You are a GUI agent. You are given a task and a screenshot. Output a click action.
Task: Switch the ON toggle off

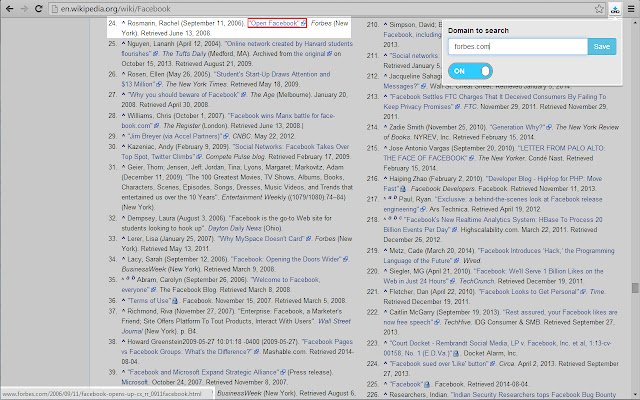tap(470, 71)
